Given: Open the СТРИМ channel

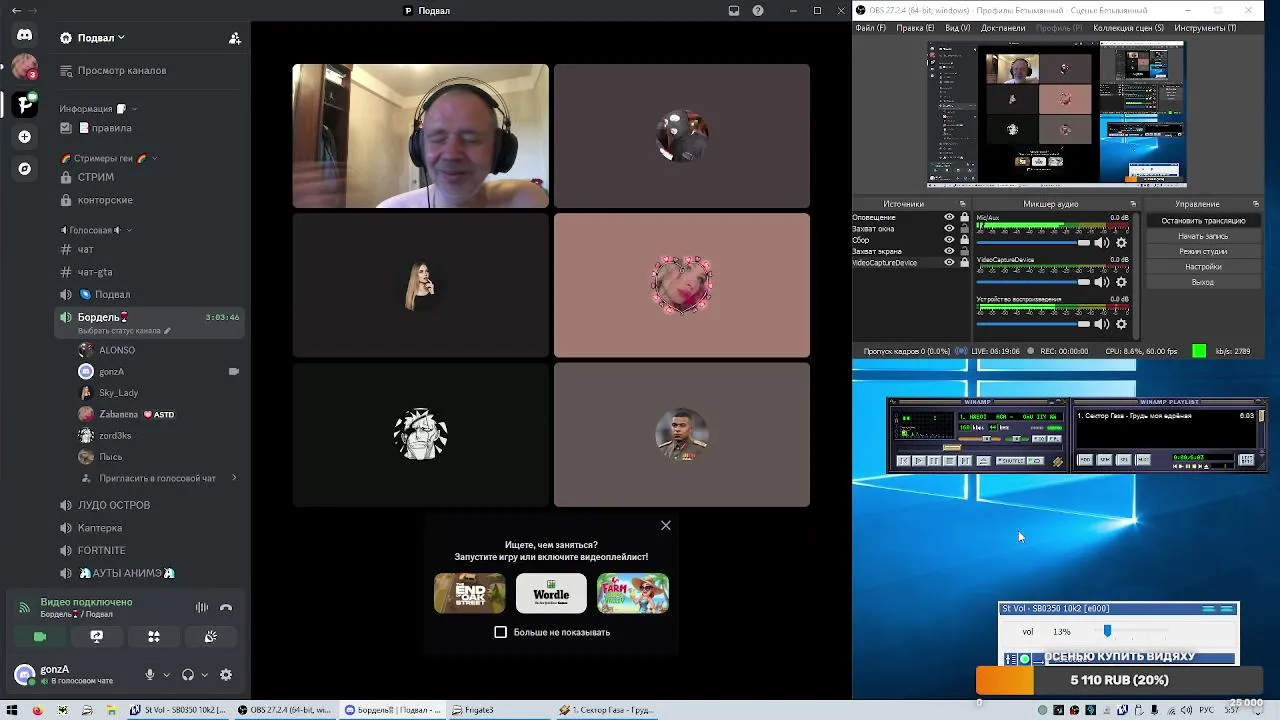Looking at the screenshot, I should 150,177.
